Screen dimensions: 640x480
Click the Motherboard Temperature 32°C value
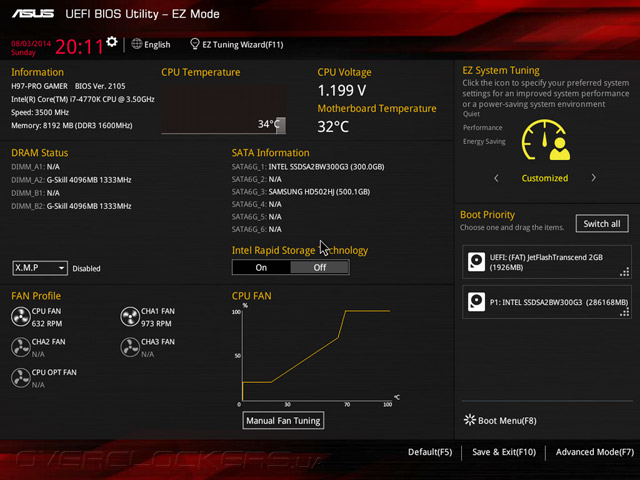click(x=333, y=127)
